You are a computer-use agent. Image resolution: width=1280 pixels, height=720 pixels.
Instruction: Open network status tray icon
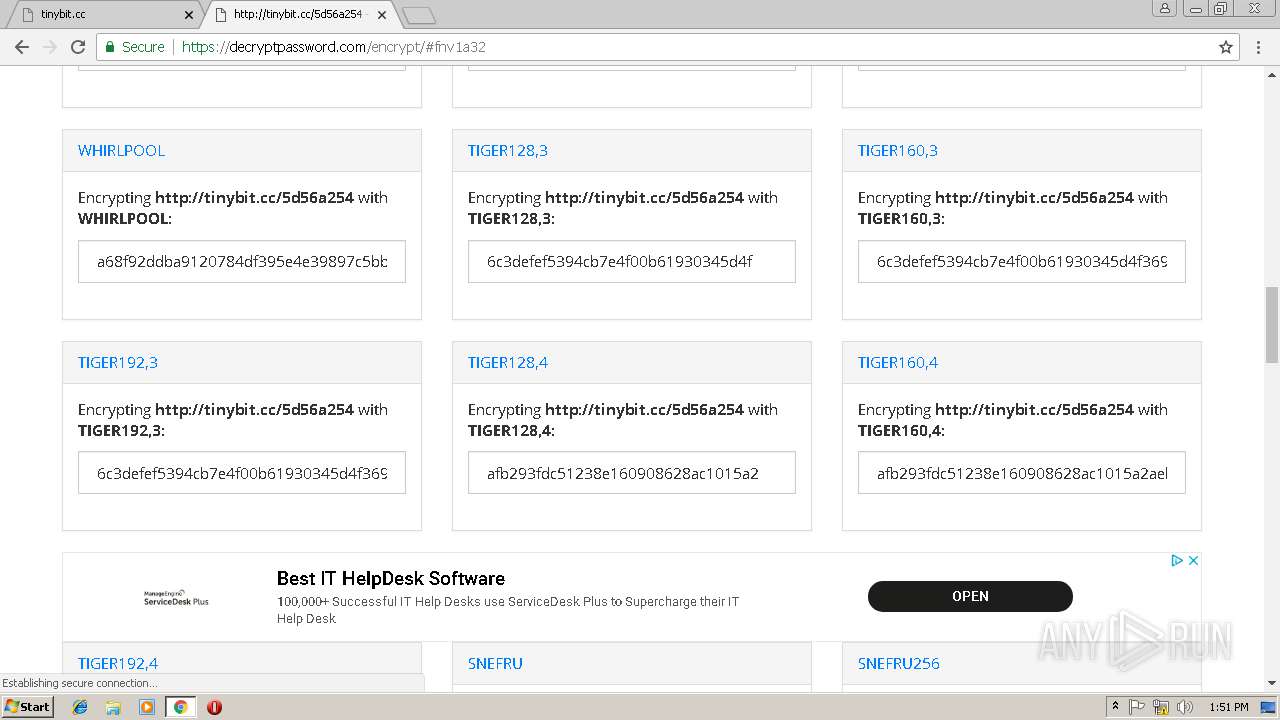coord(1161,707)
